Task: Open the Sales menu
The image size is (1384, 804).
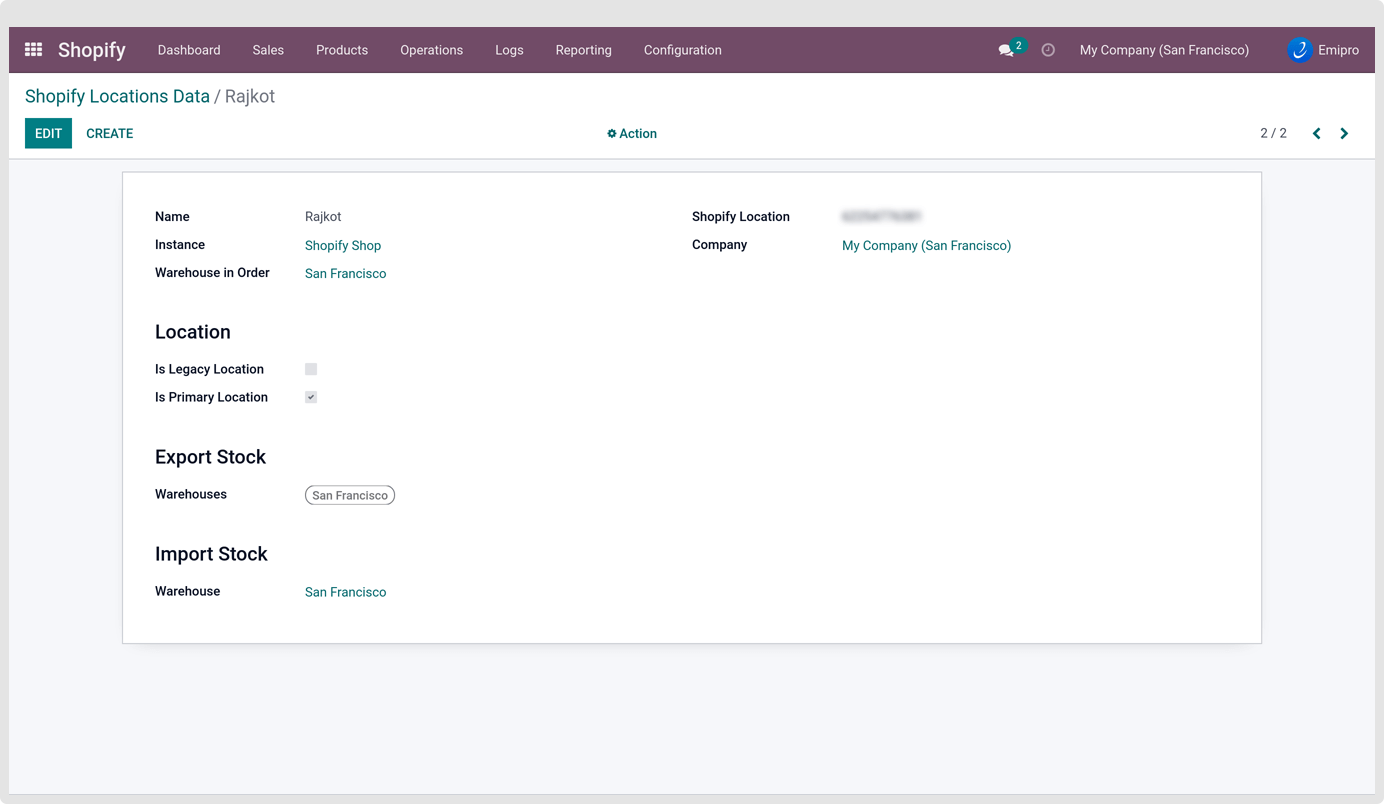Action: 268,50
